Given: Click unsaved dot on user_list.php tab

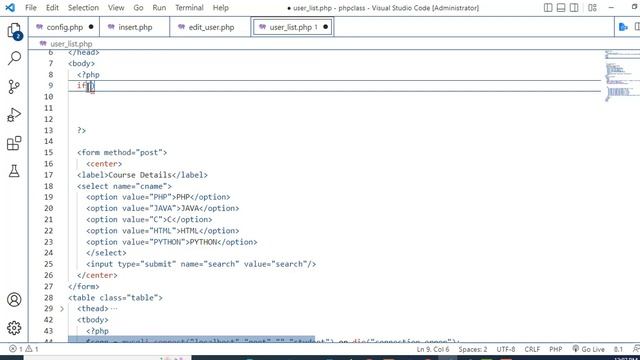Looking at the screenshot, I should tap(325, 27).
